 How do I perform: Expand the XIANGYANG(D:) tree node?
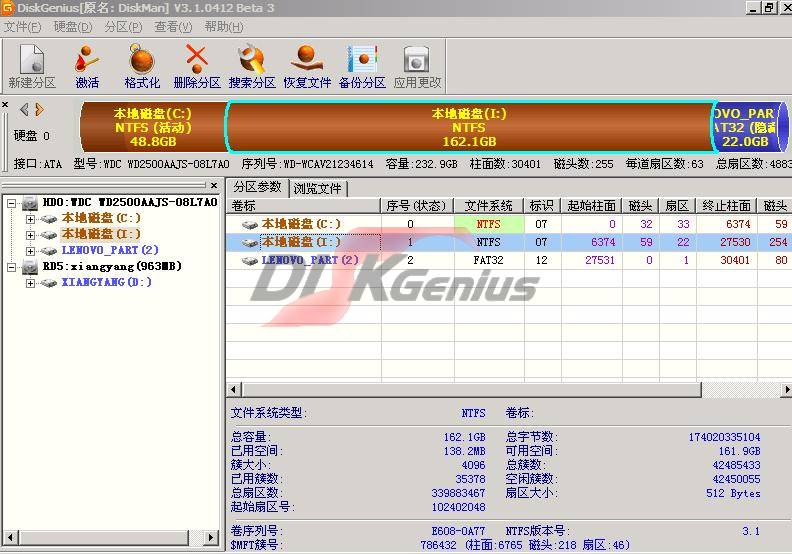[30, 283]
